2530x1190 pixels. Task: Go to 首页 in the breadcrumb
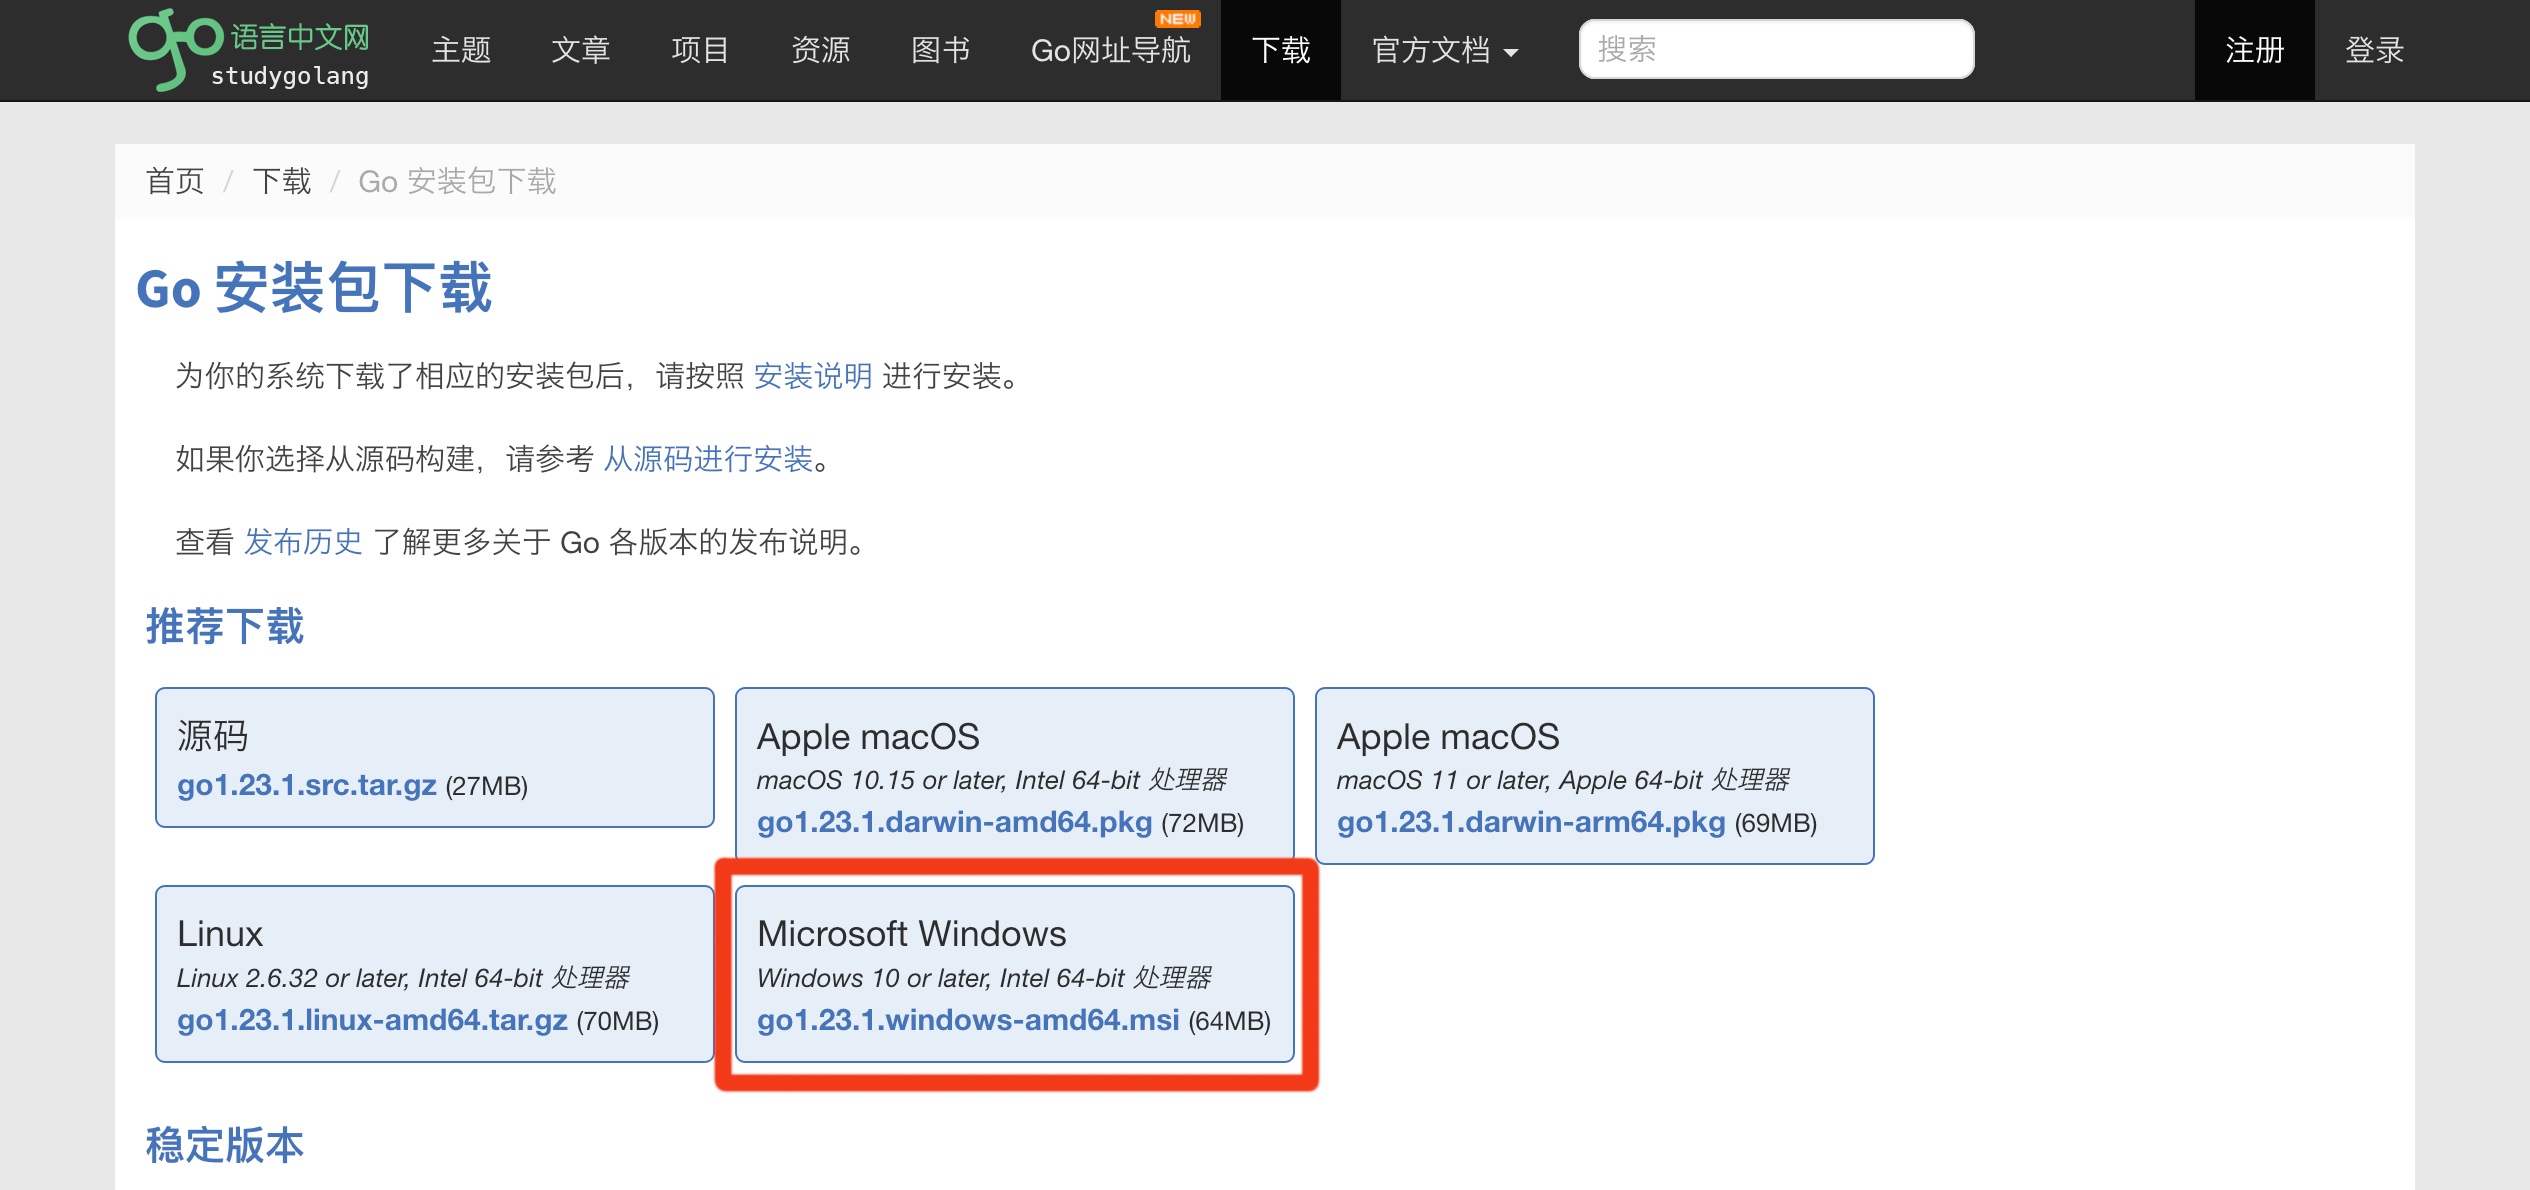point(175,181)
